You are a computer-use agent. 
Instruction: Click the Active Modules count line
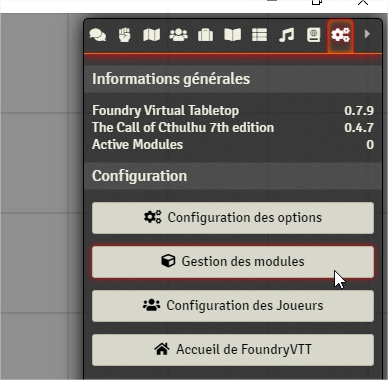(x=233, y=145)
